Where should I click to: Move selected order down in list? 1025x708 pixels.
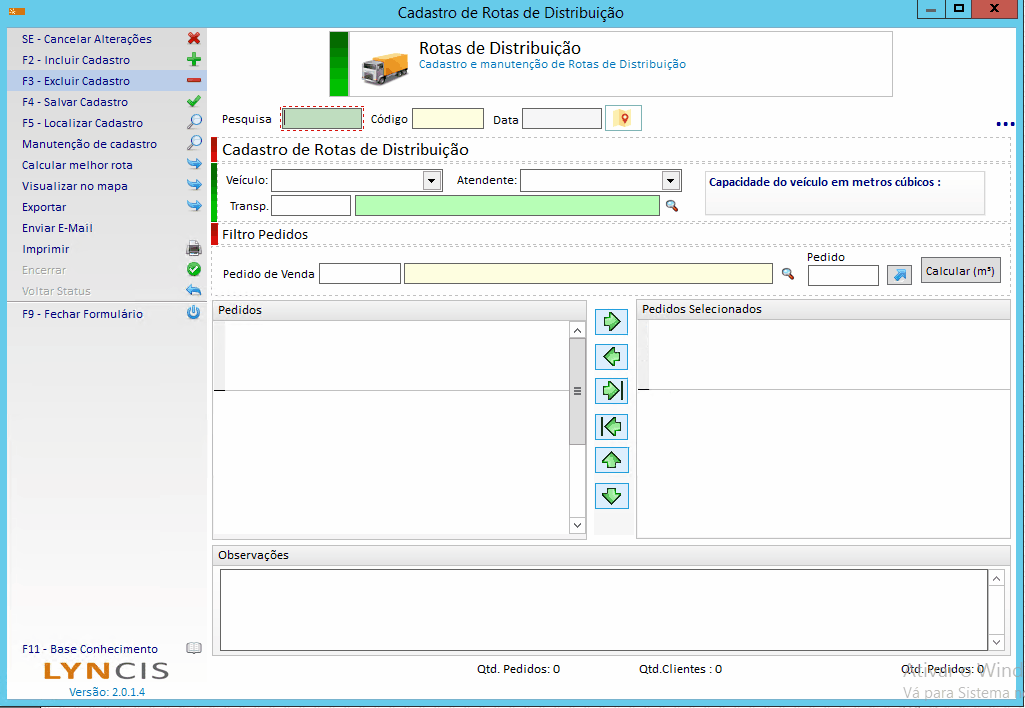[x=611, y=495]
